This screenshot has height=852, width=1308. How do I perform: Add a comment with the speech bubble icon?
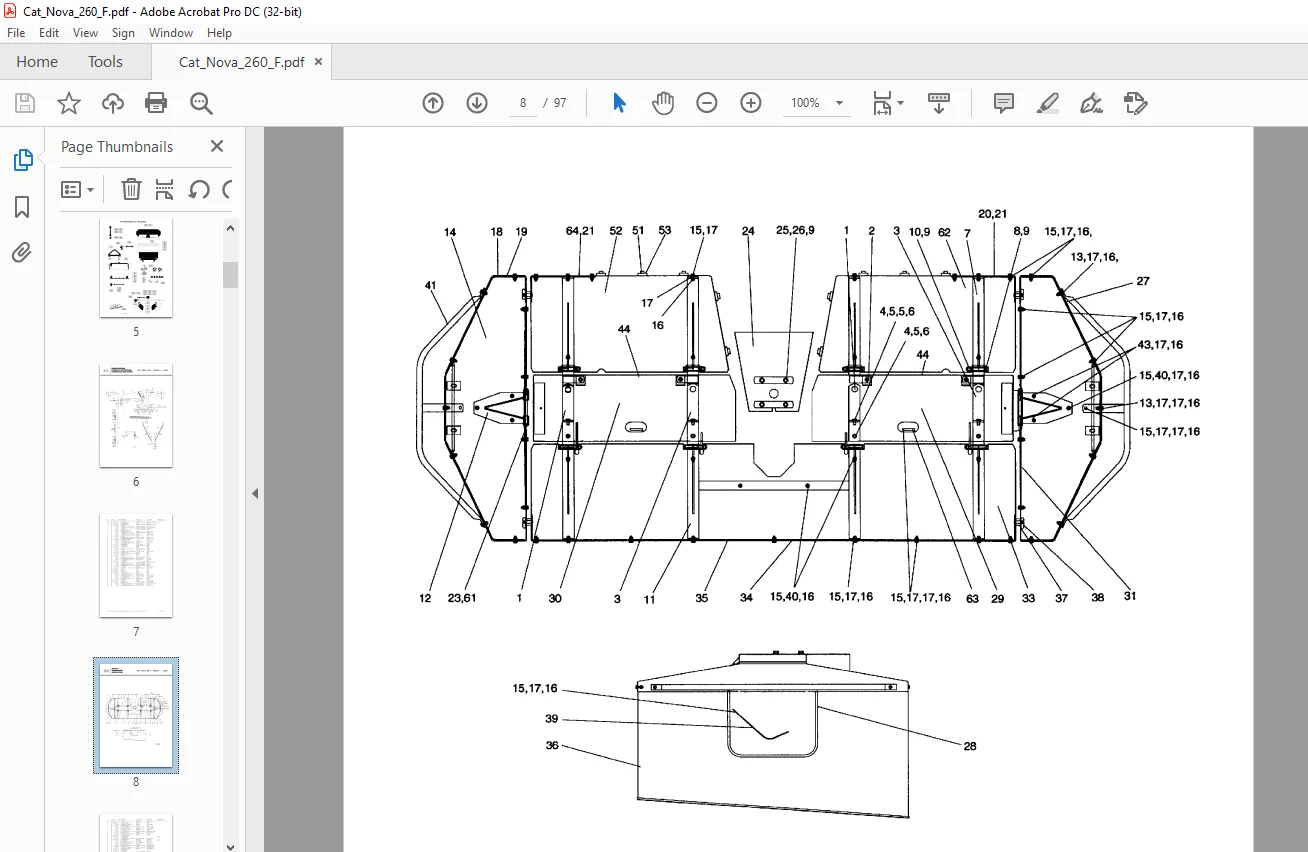pos(1004,103)
